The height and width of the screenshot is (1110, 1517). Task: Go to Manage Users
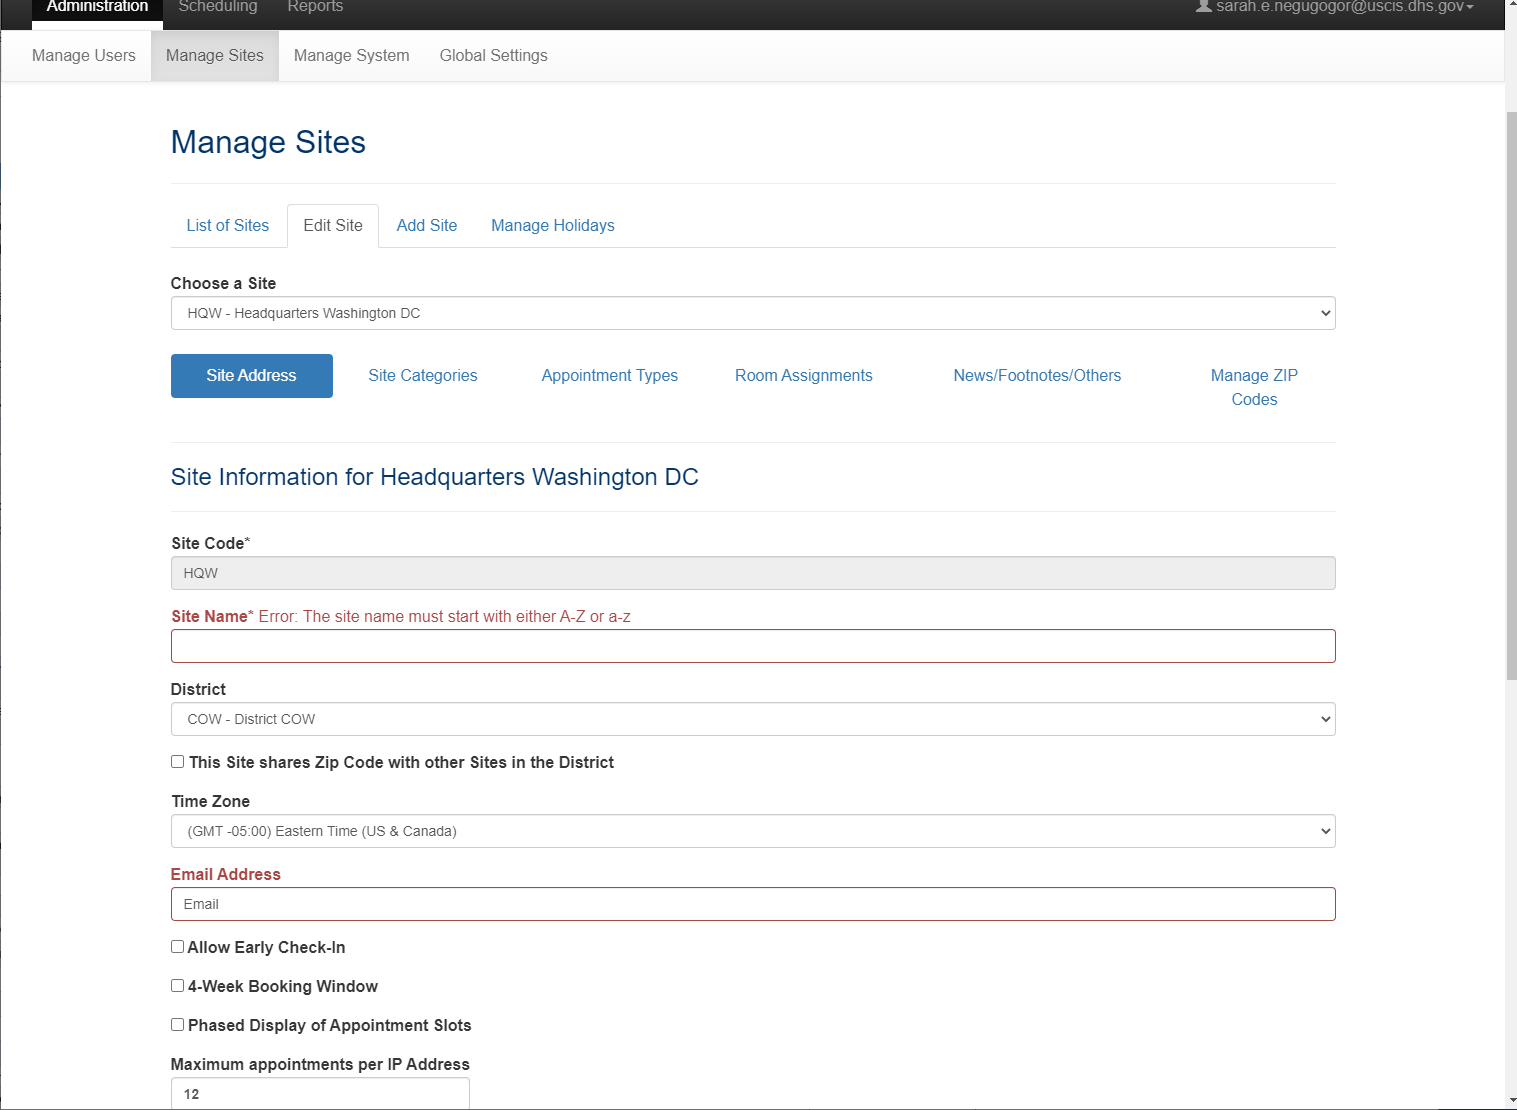point(84,56)
